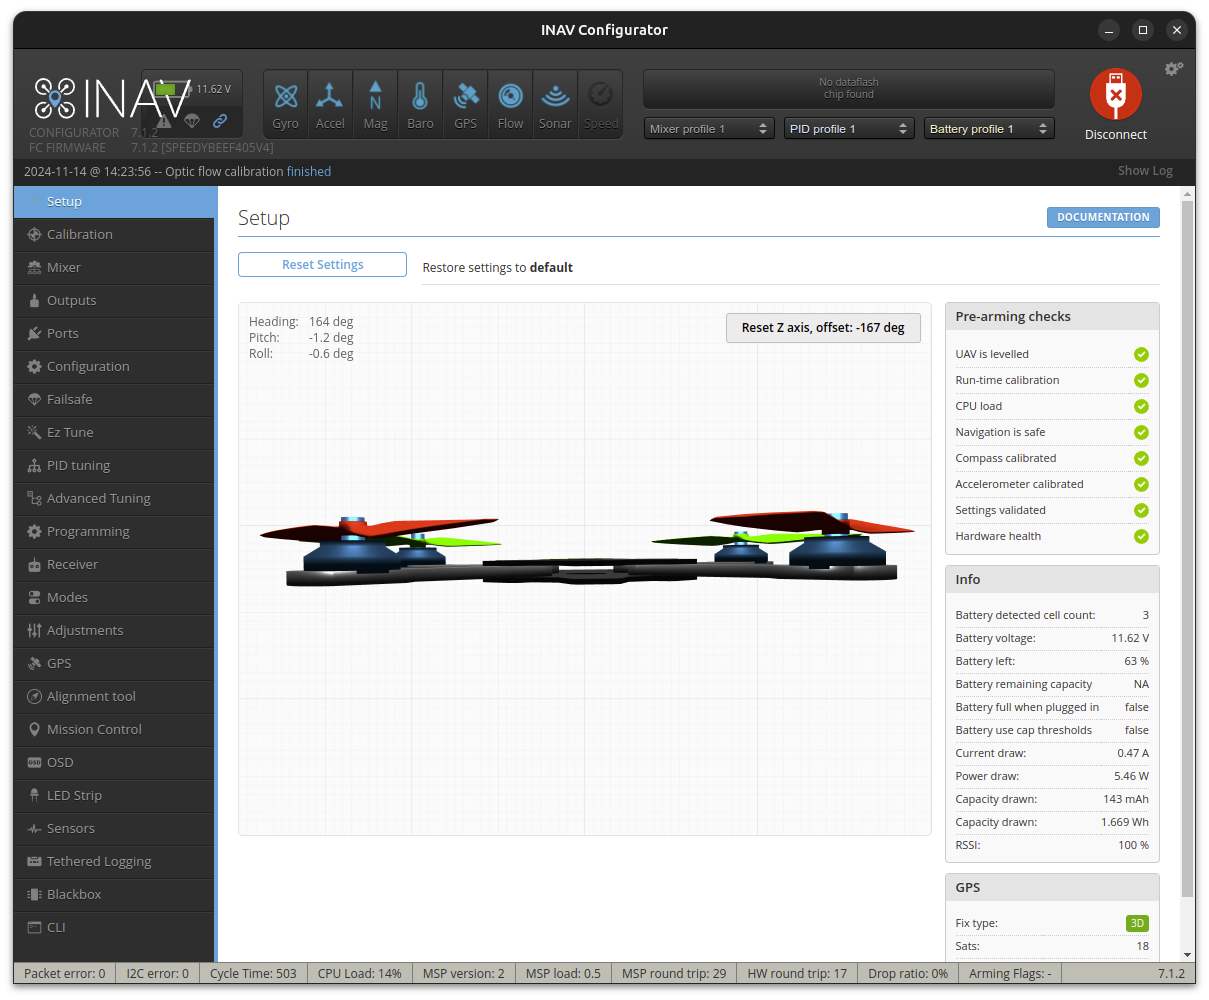Open the OSD tab

pos(114,762)
